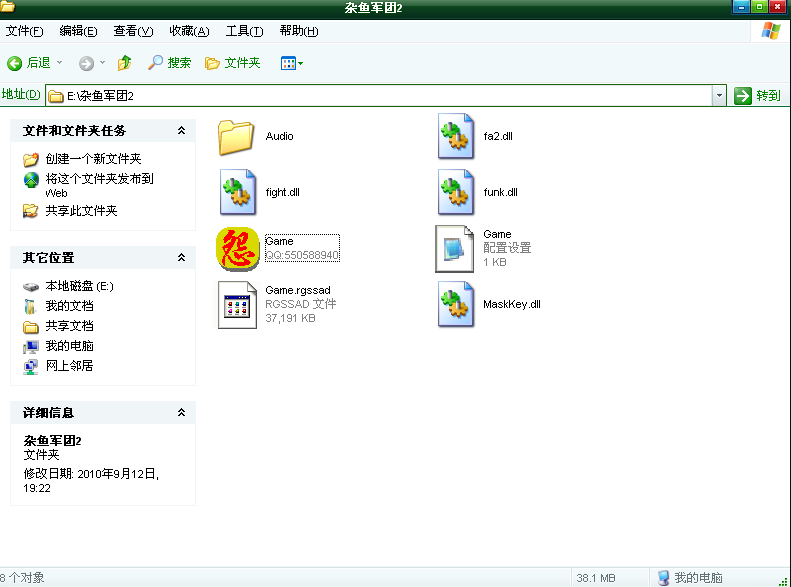Open 我的电脑 location
791x587 pixels.
click(70, 346)
